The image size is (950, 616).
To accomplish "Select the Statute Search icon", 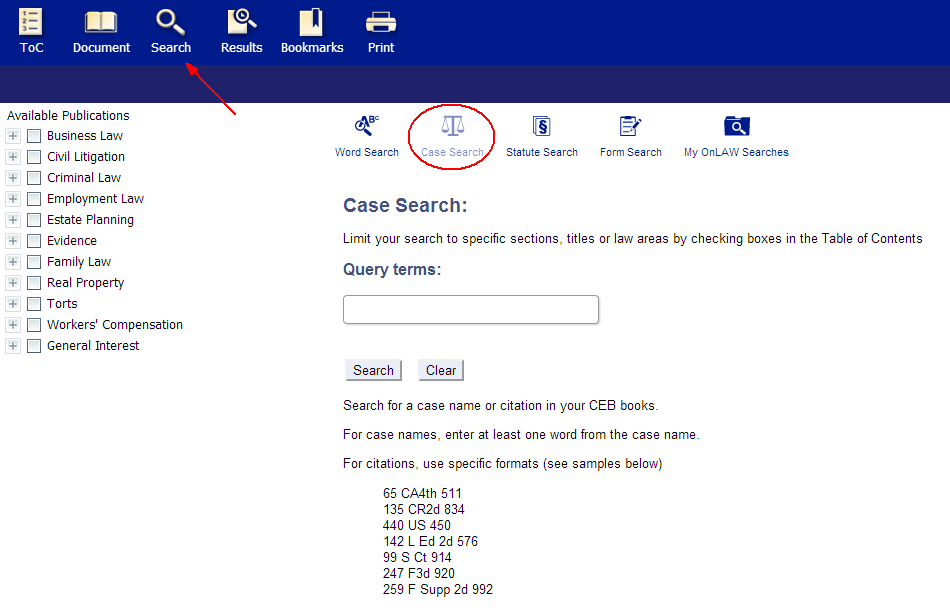I will 542,126.
